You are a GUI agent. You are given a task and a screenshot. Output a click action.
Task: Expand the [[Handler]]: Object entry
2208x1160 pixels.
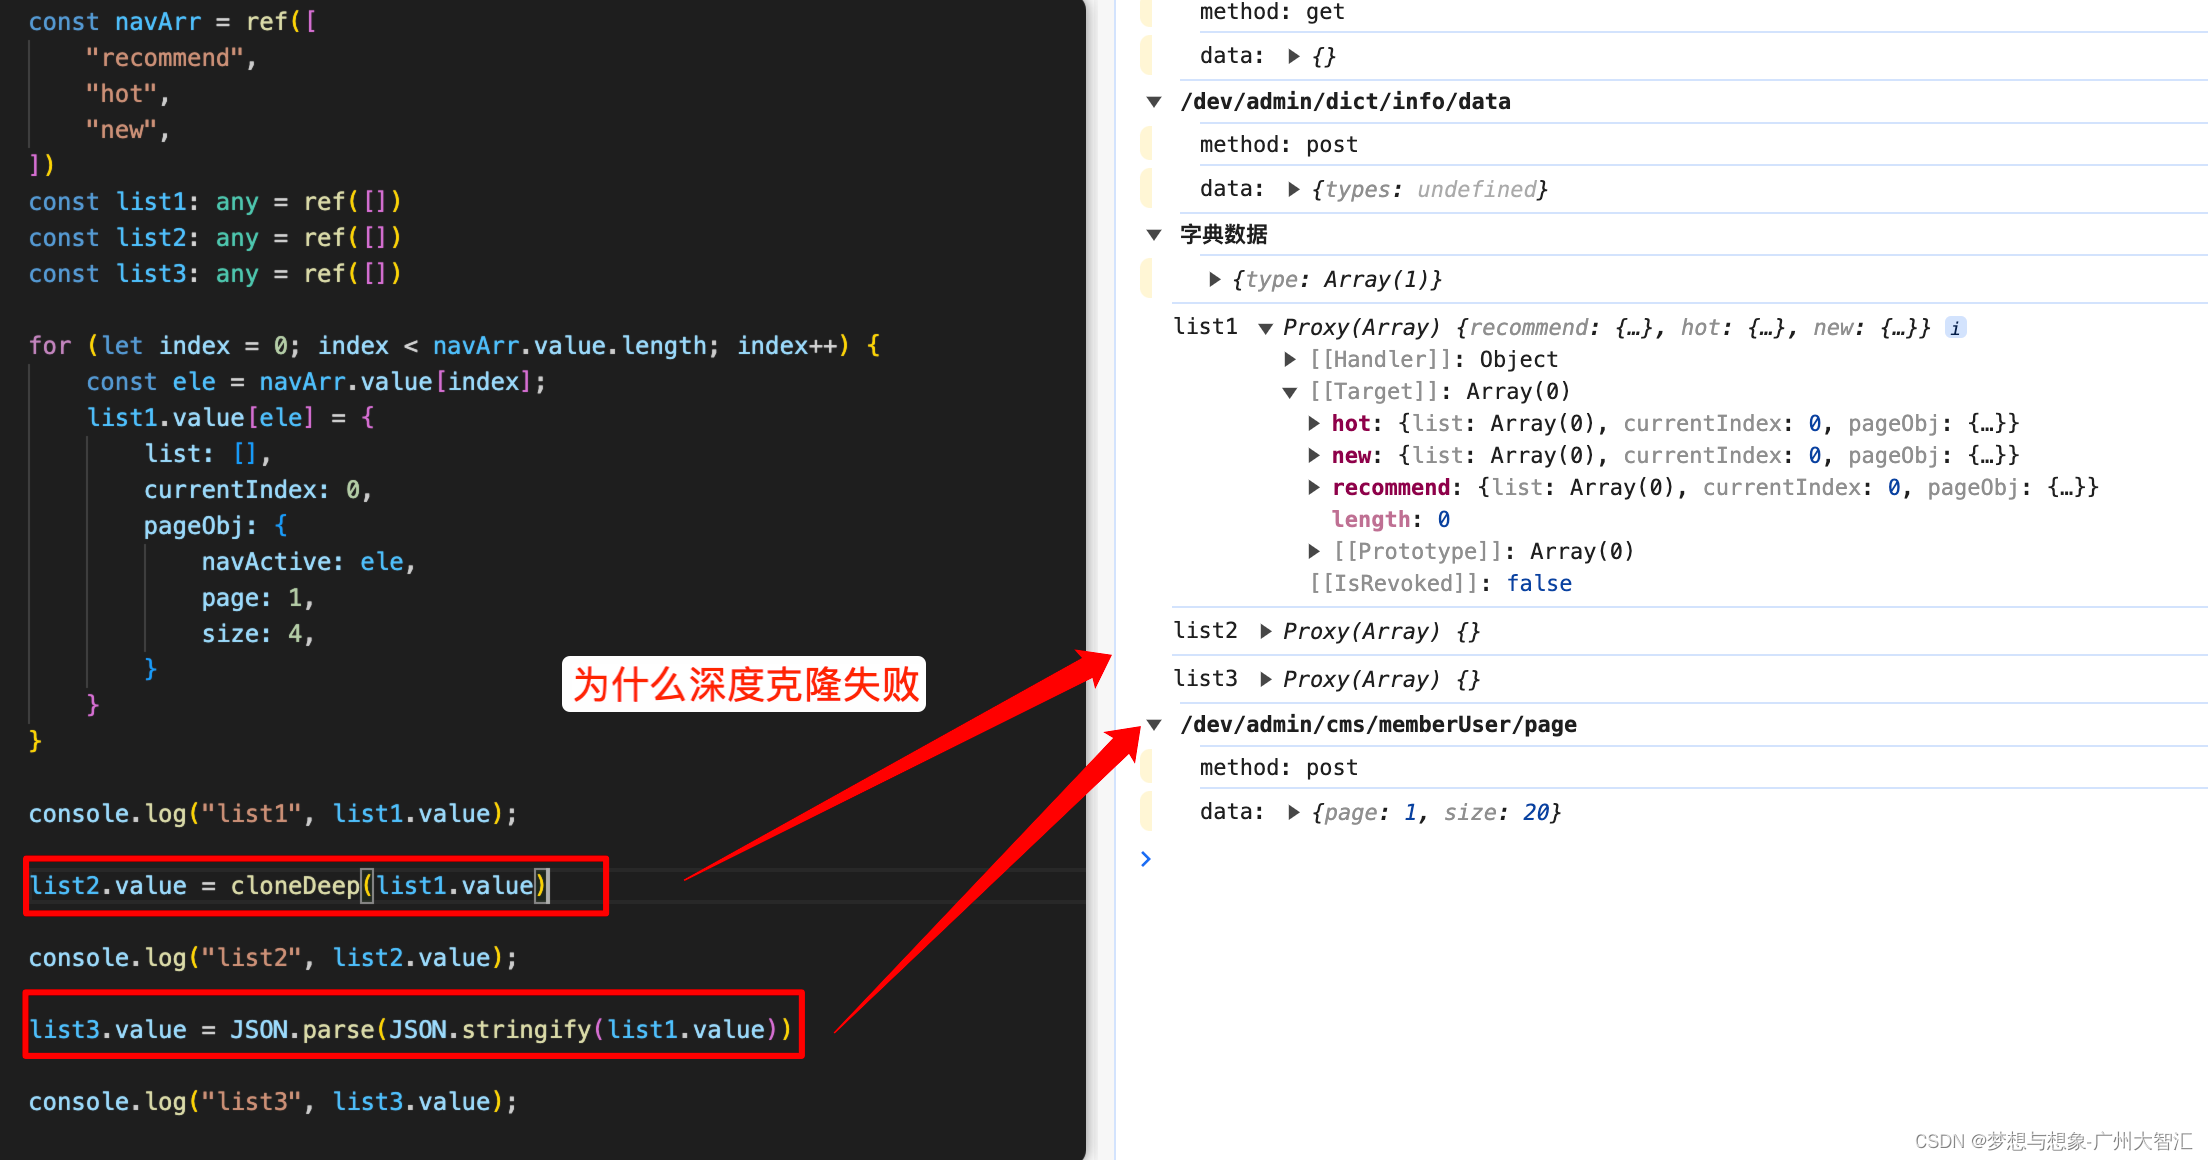(x=1290, y=359)
